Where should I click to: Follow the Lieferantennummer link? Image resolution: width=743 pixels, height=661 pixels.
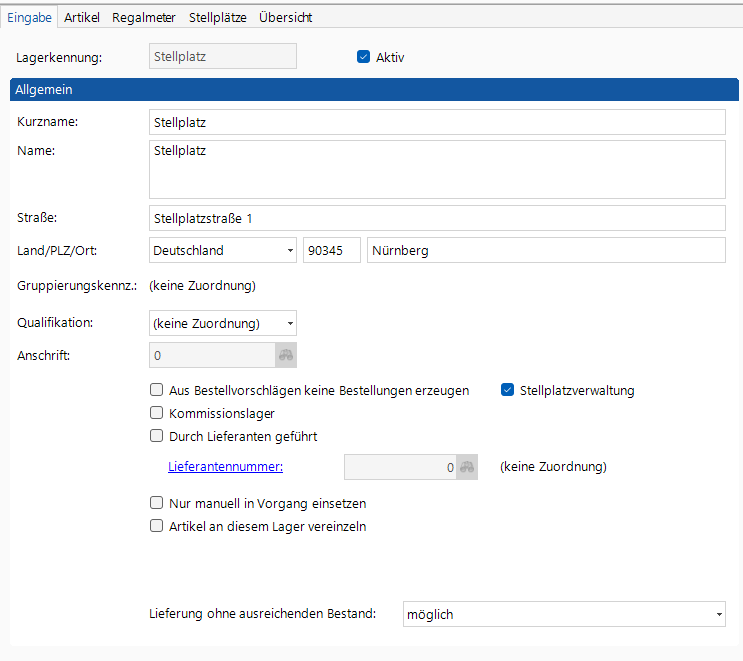click(226, 467)
